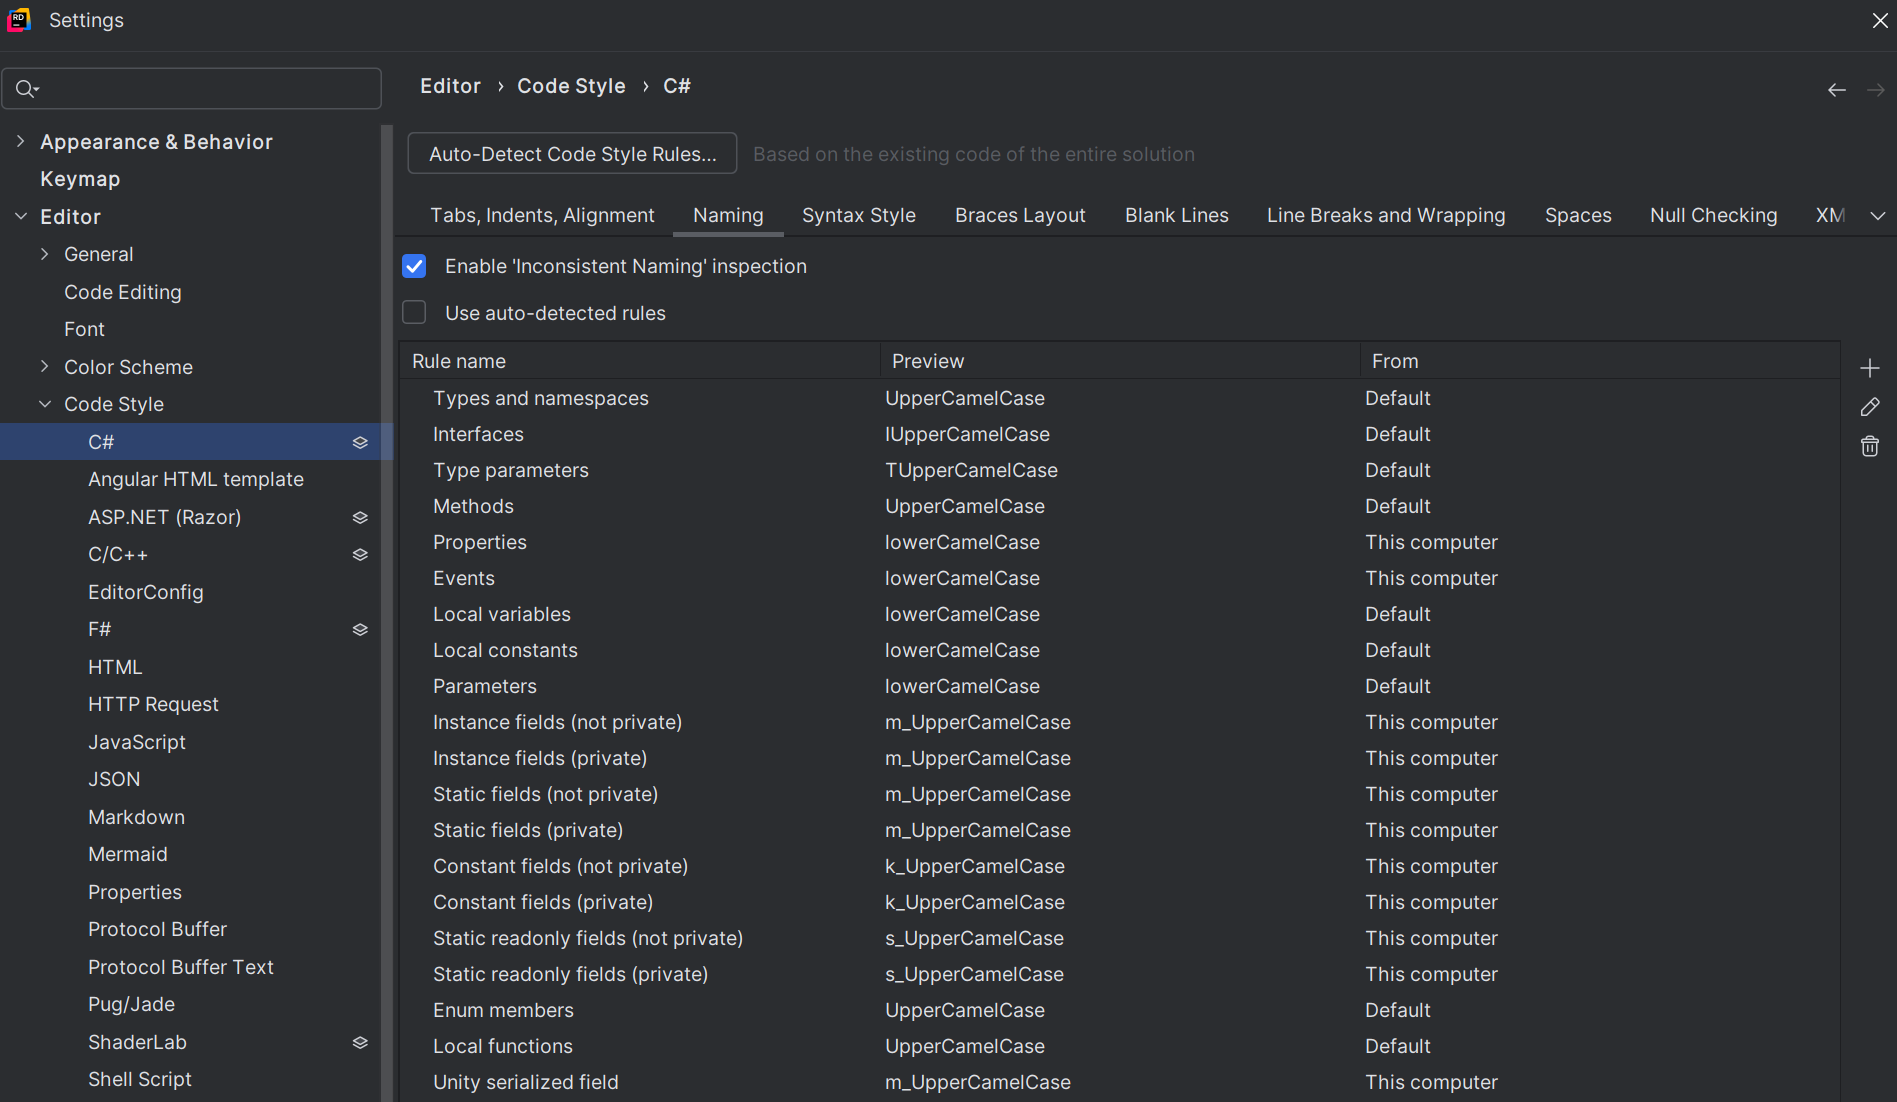Switch to the Syntax Style tab

tap(858, 216)
